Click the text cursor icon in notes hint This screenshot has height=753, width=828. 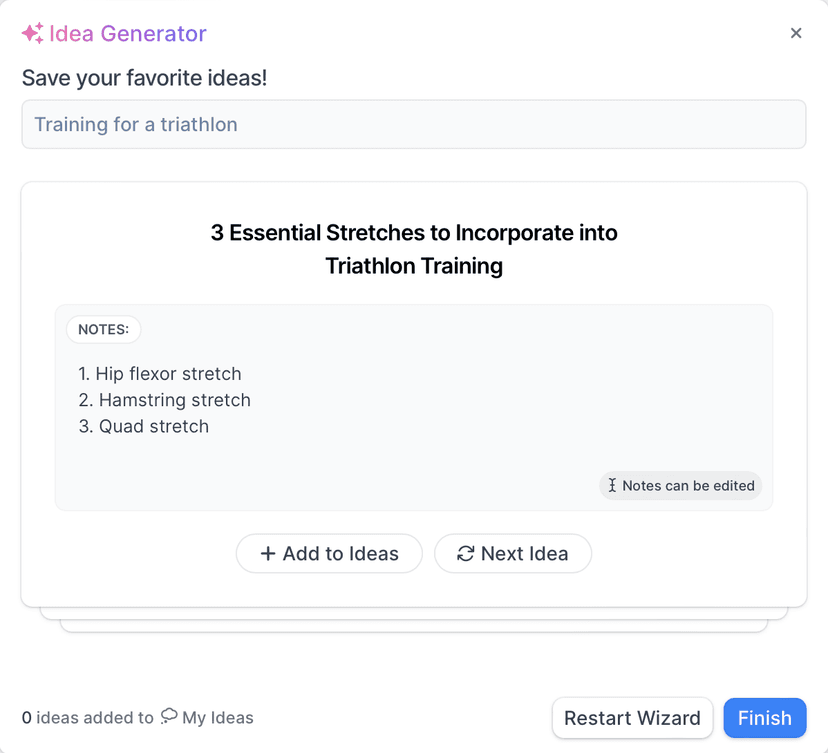tap(612, 486)
